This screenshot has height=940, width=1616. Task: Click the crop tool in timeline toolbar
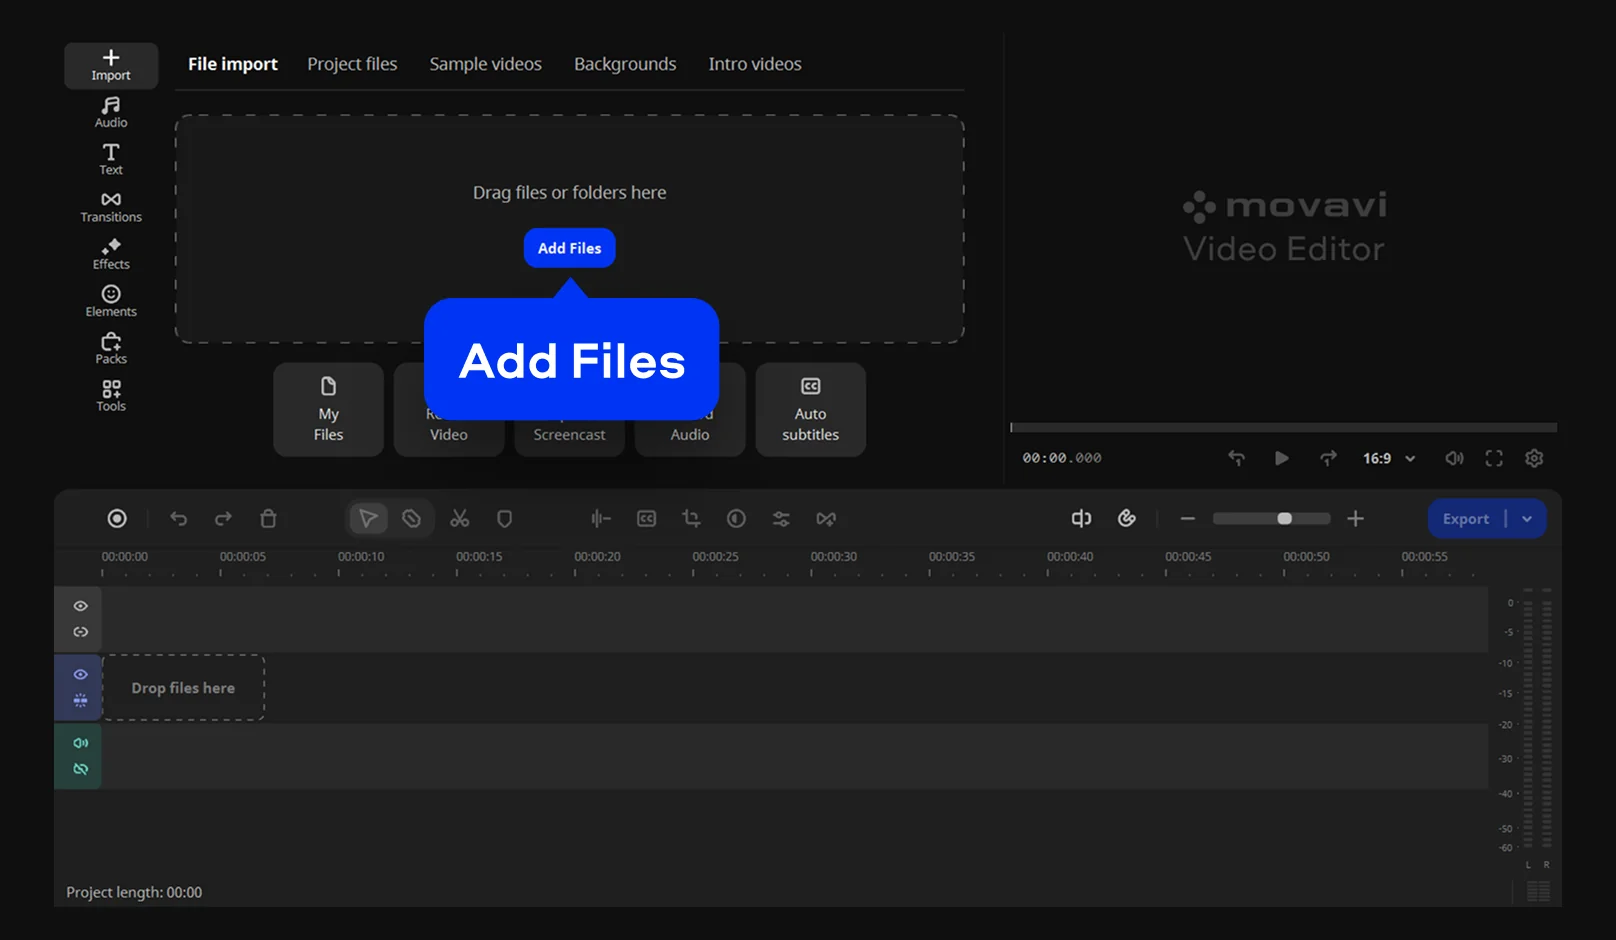(691, 518)
